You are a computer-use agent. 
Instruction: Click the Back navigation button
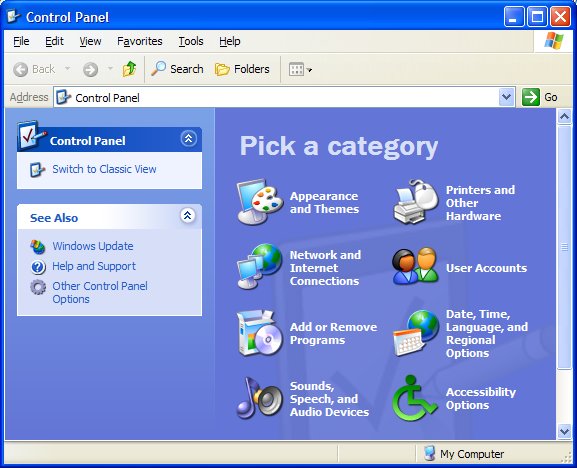click(34, 69)
